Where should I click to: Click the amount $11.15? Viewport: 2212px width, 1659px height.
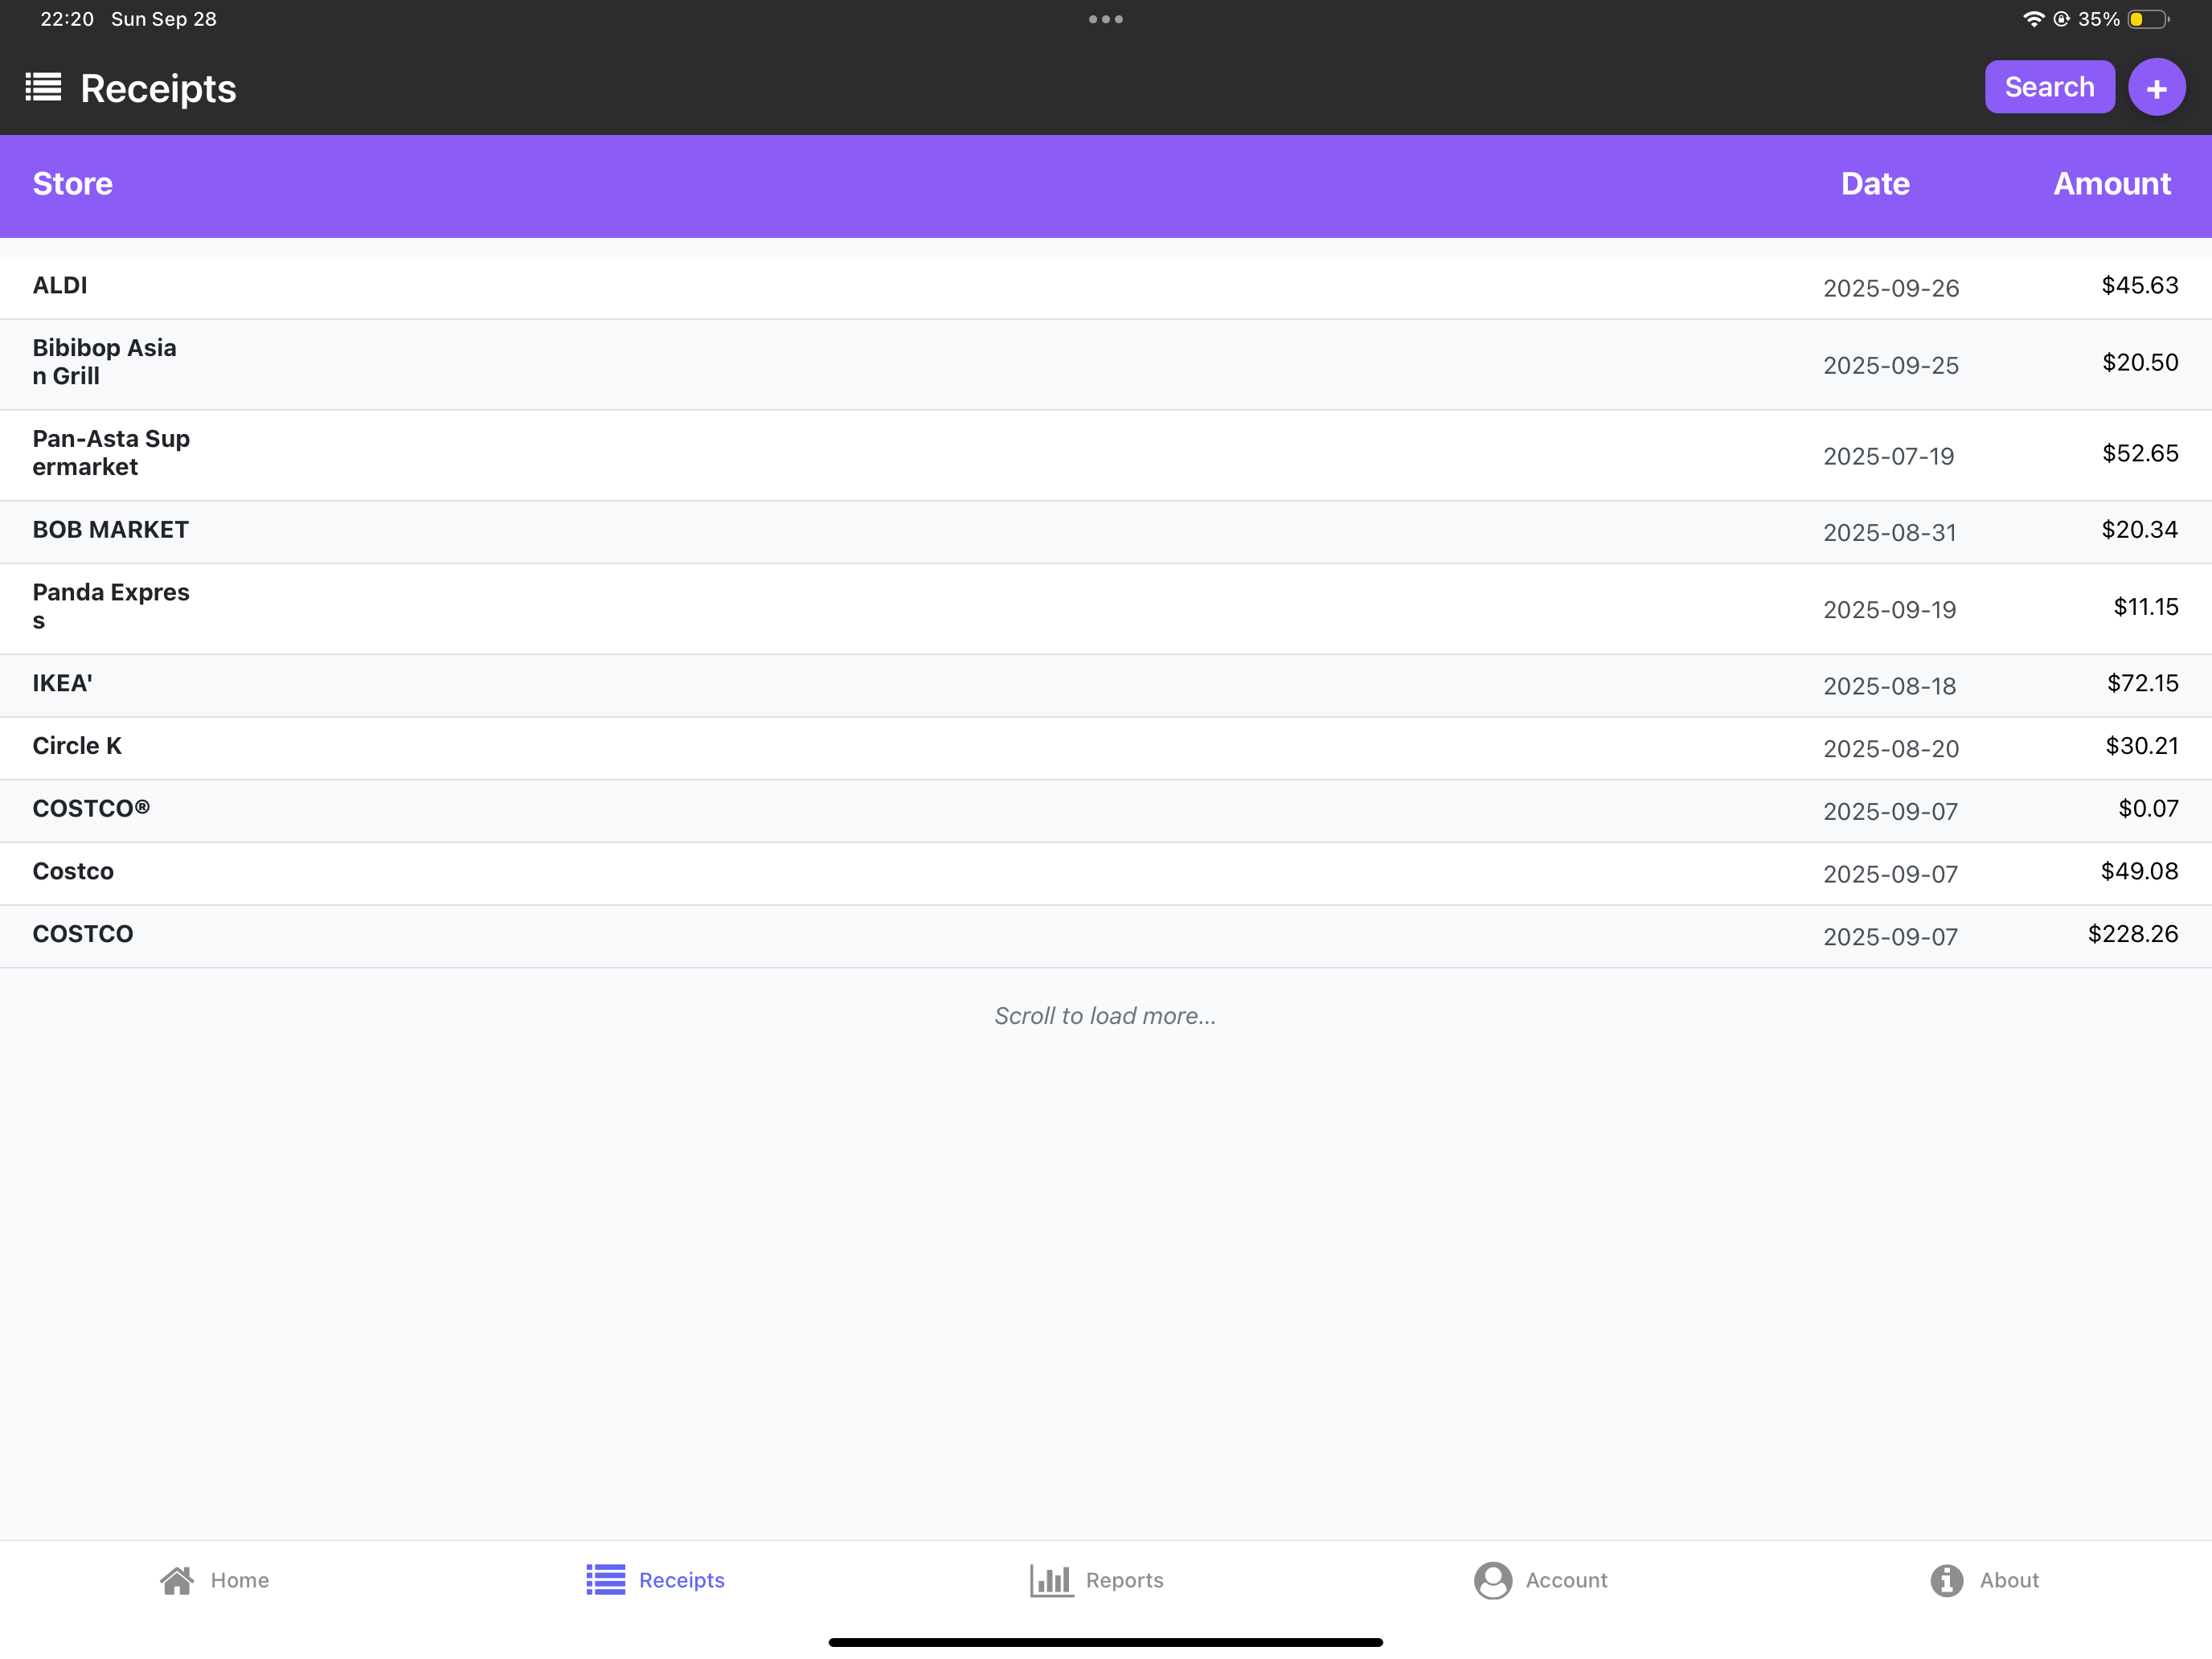point(2145,607)
